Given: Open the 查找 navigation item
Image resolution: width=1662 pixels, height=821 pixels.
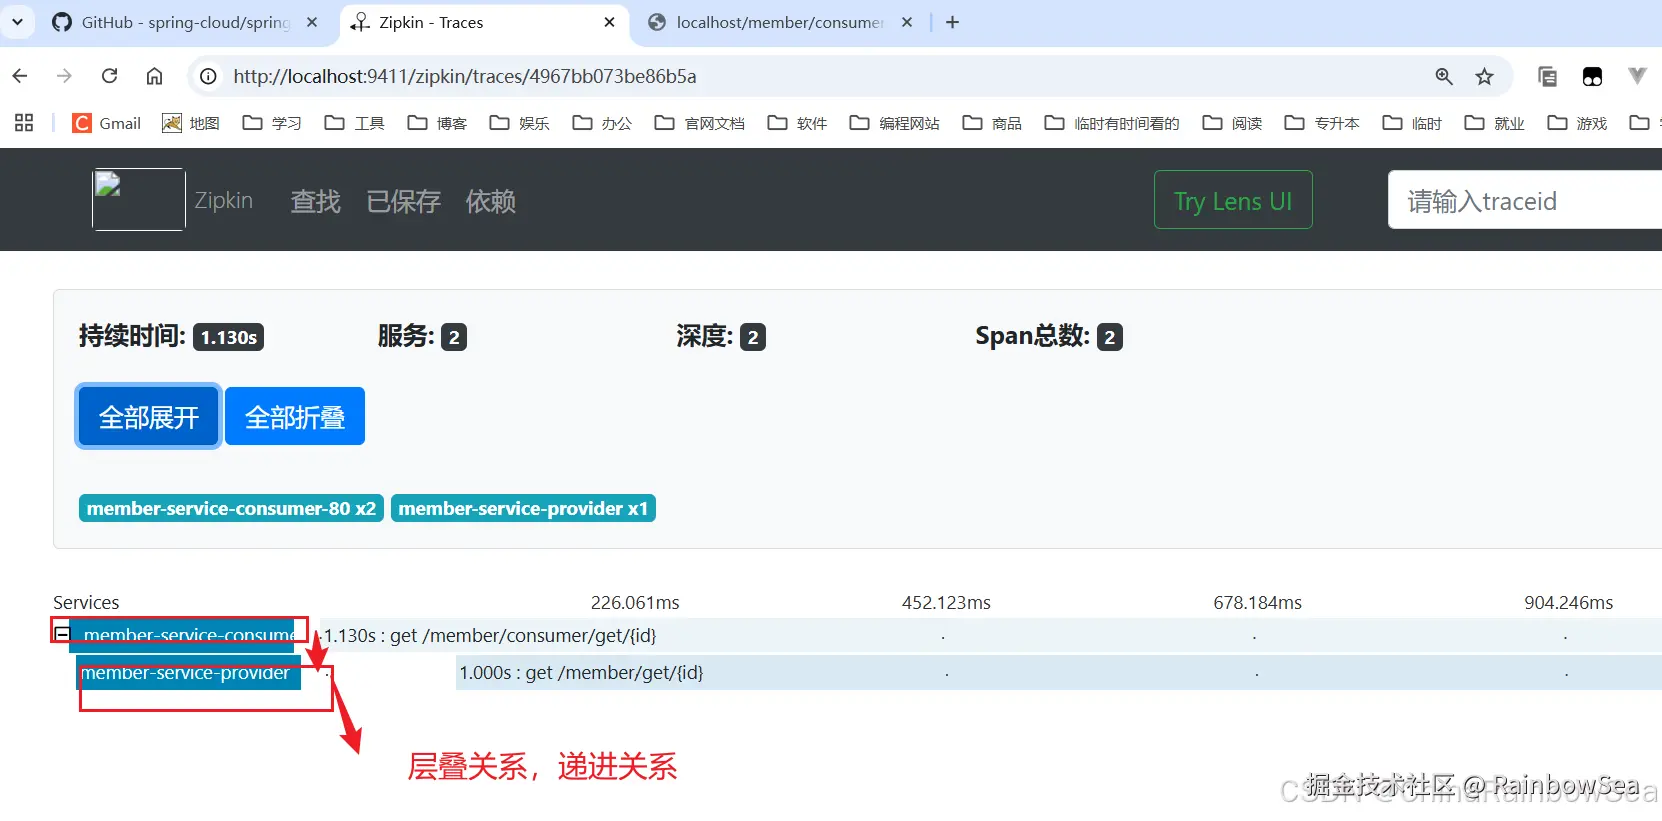Looking at the screenshot, I should 315,201.
